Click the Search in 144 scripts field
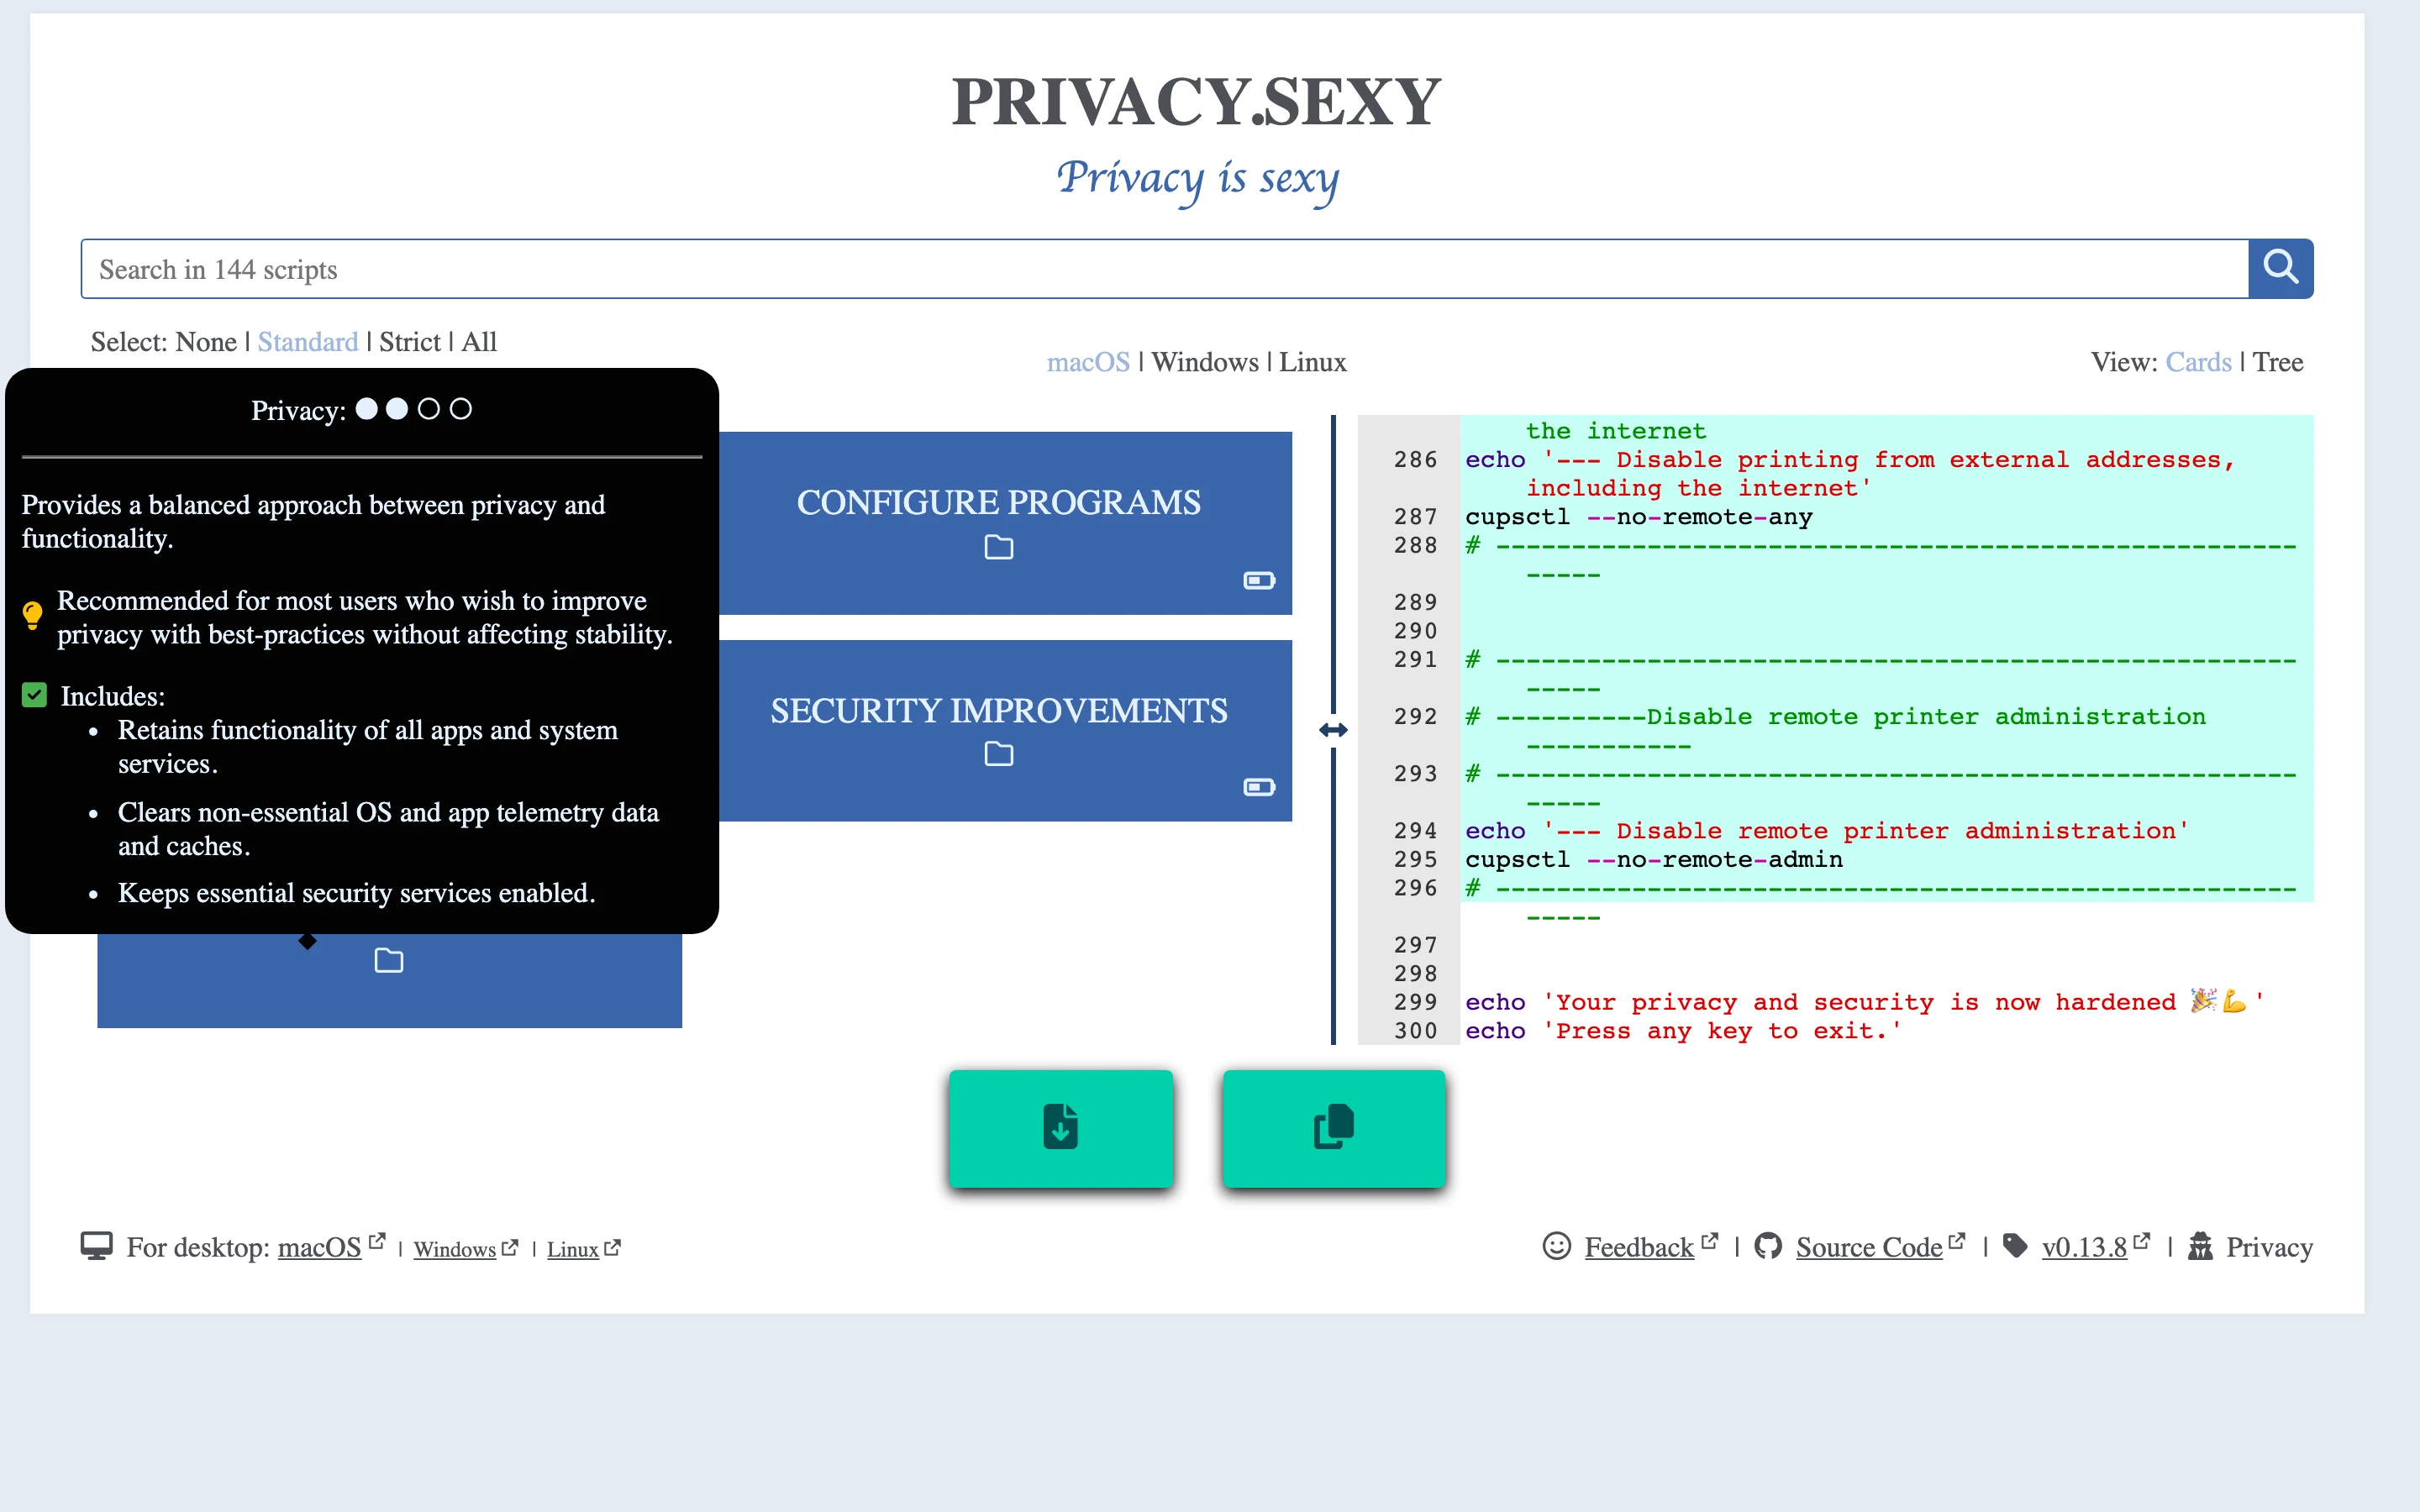 point(1164,269)
